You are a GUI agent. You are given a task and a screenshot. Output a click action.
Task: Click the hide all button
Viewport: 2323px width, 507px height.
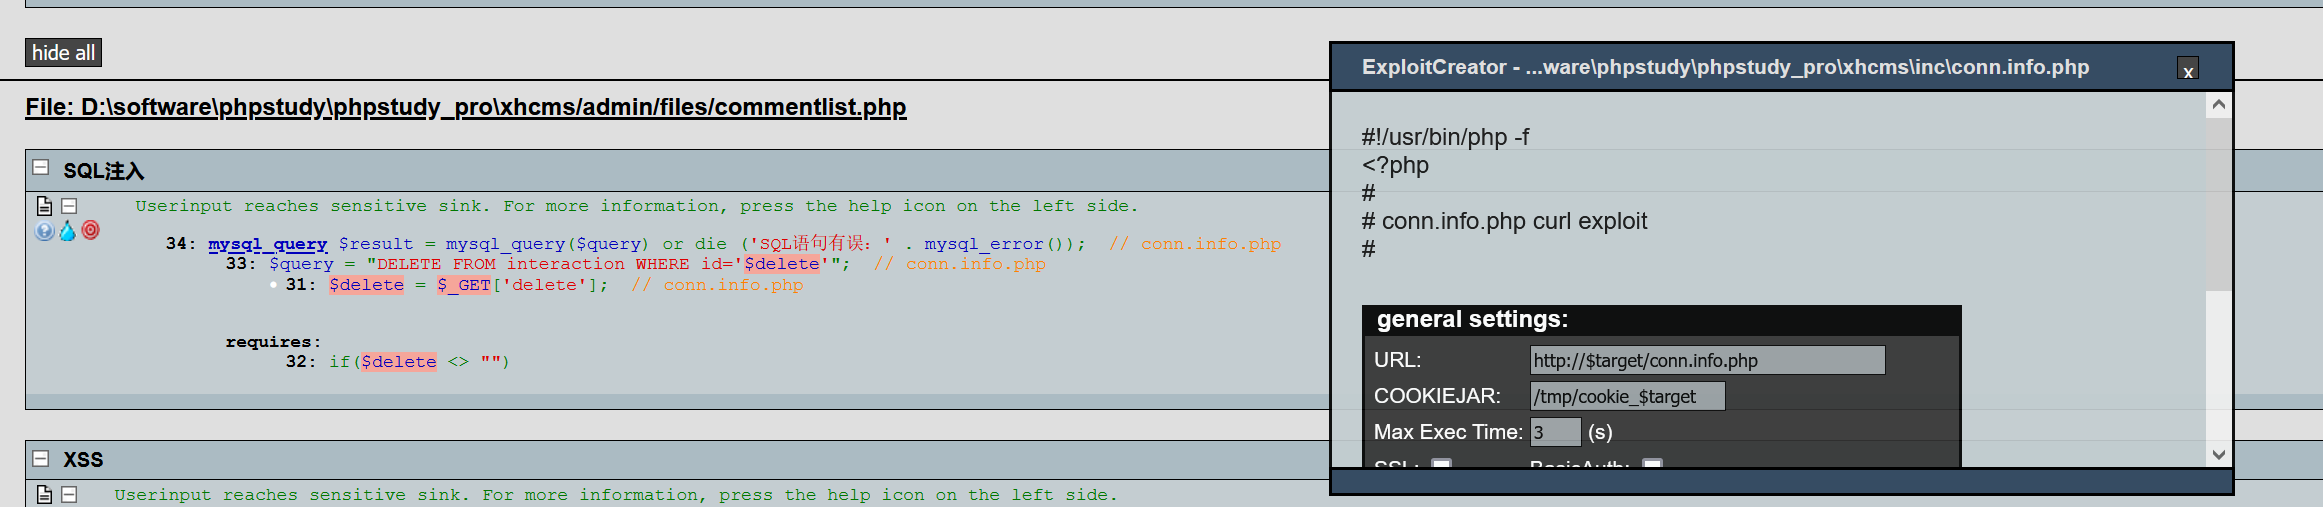point(63,53)
